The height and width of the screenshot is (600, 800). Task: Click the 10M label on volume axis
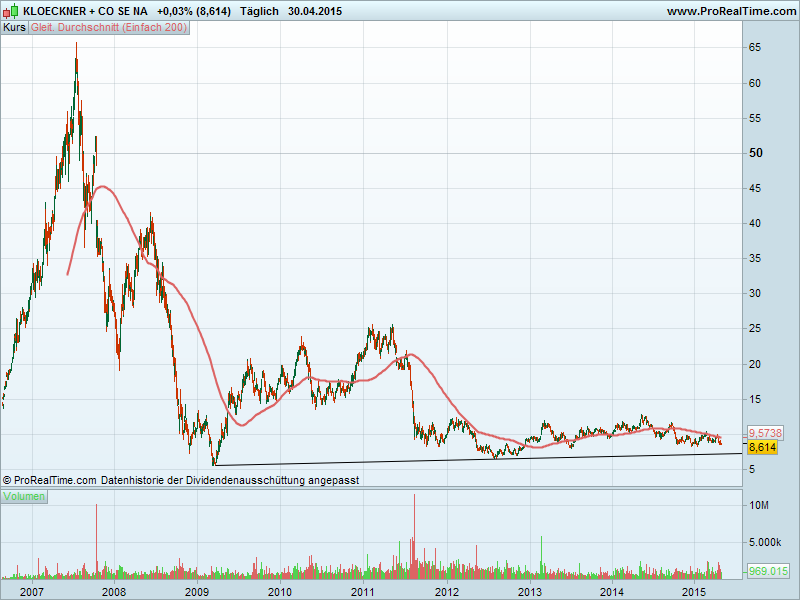tap(759, 507)
